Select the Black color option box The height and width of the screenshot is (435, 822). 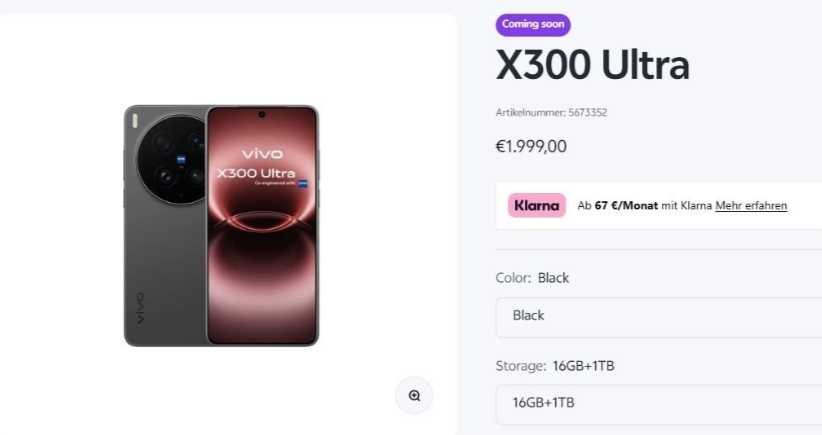(x=659, y=316)
